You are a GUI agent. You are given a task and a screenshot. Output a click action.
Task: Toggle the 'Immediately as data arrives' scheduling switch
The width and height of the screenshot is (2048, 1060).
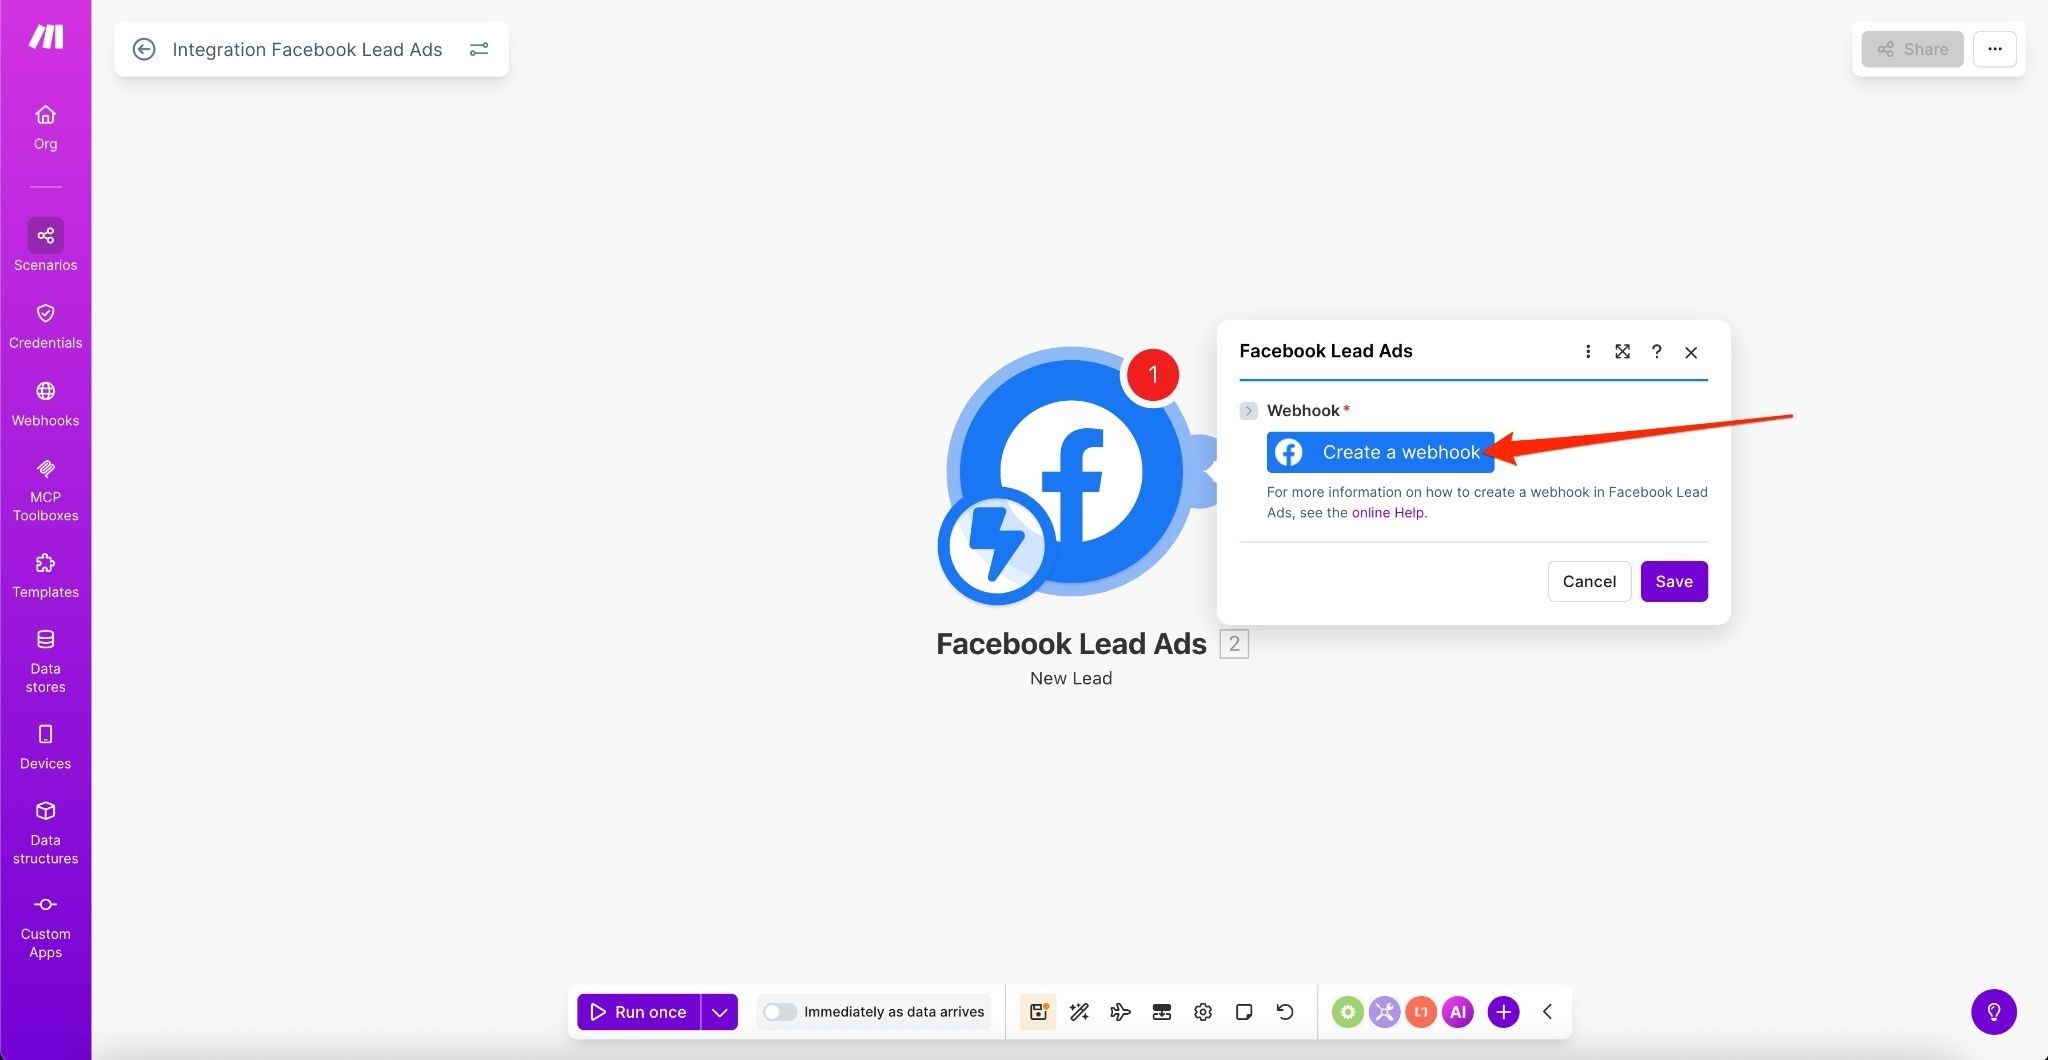click(779, 1012)
